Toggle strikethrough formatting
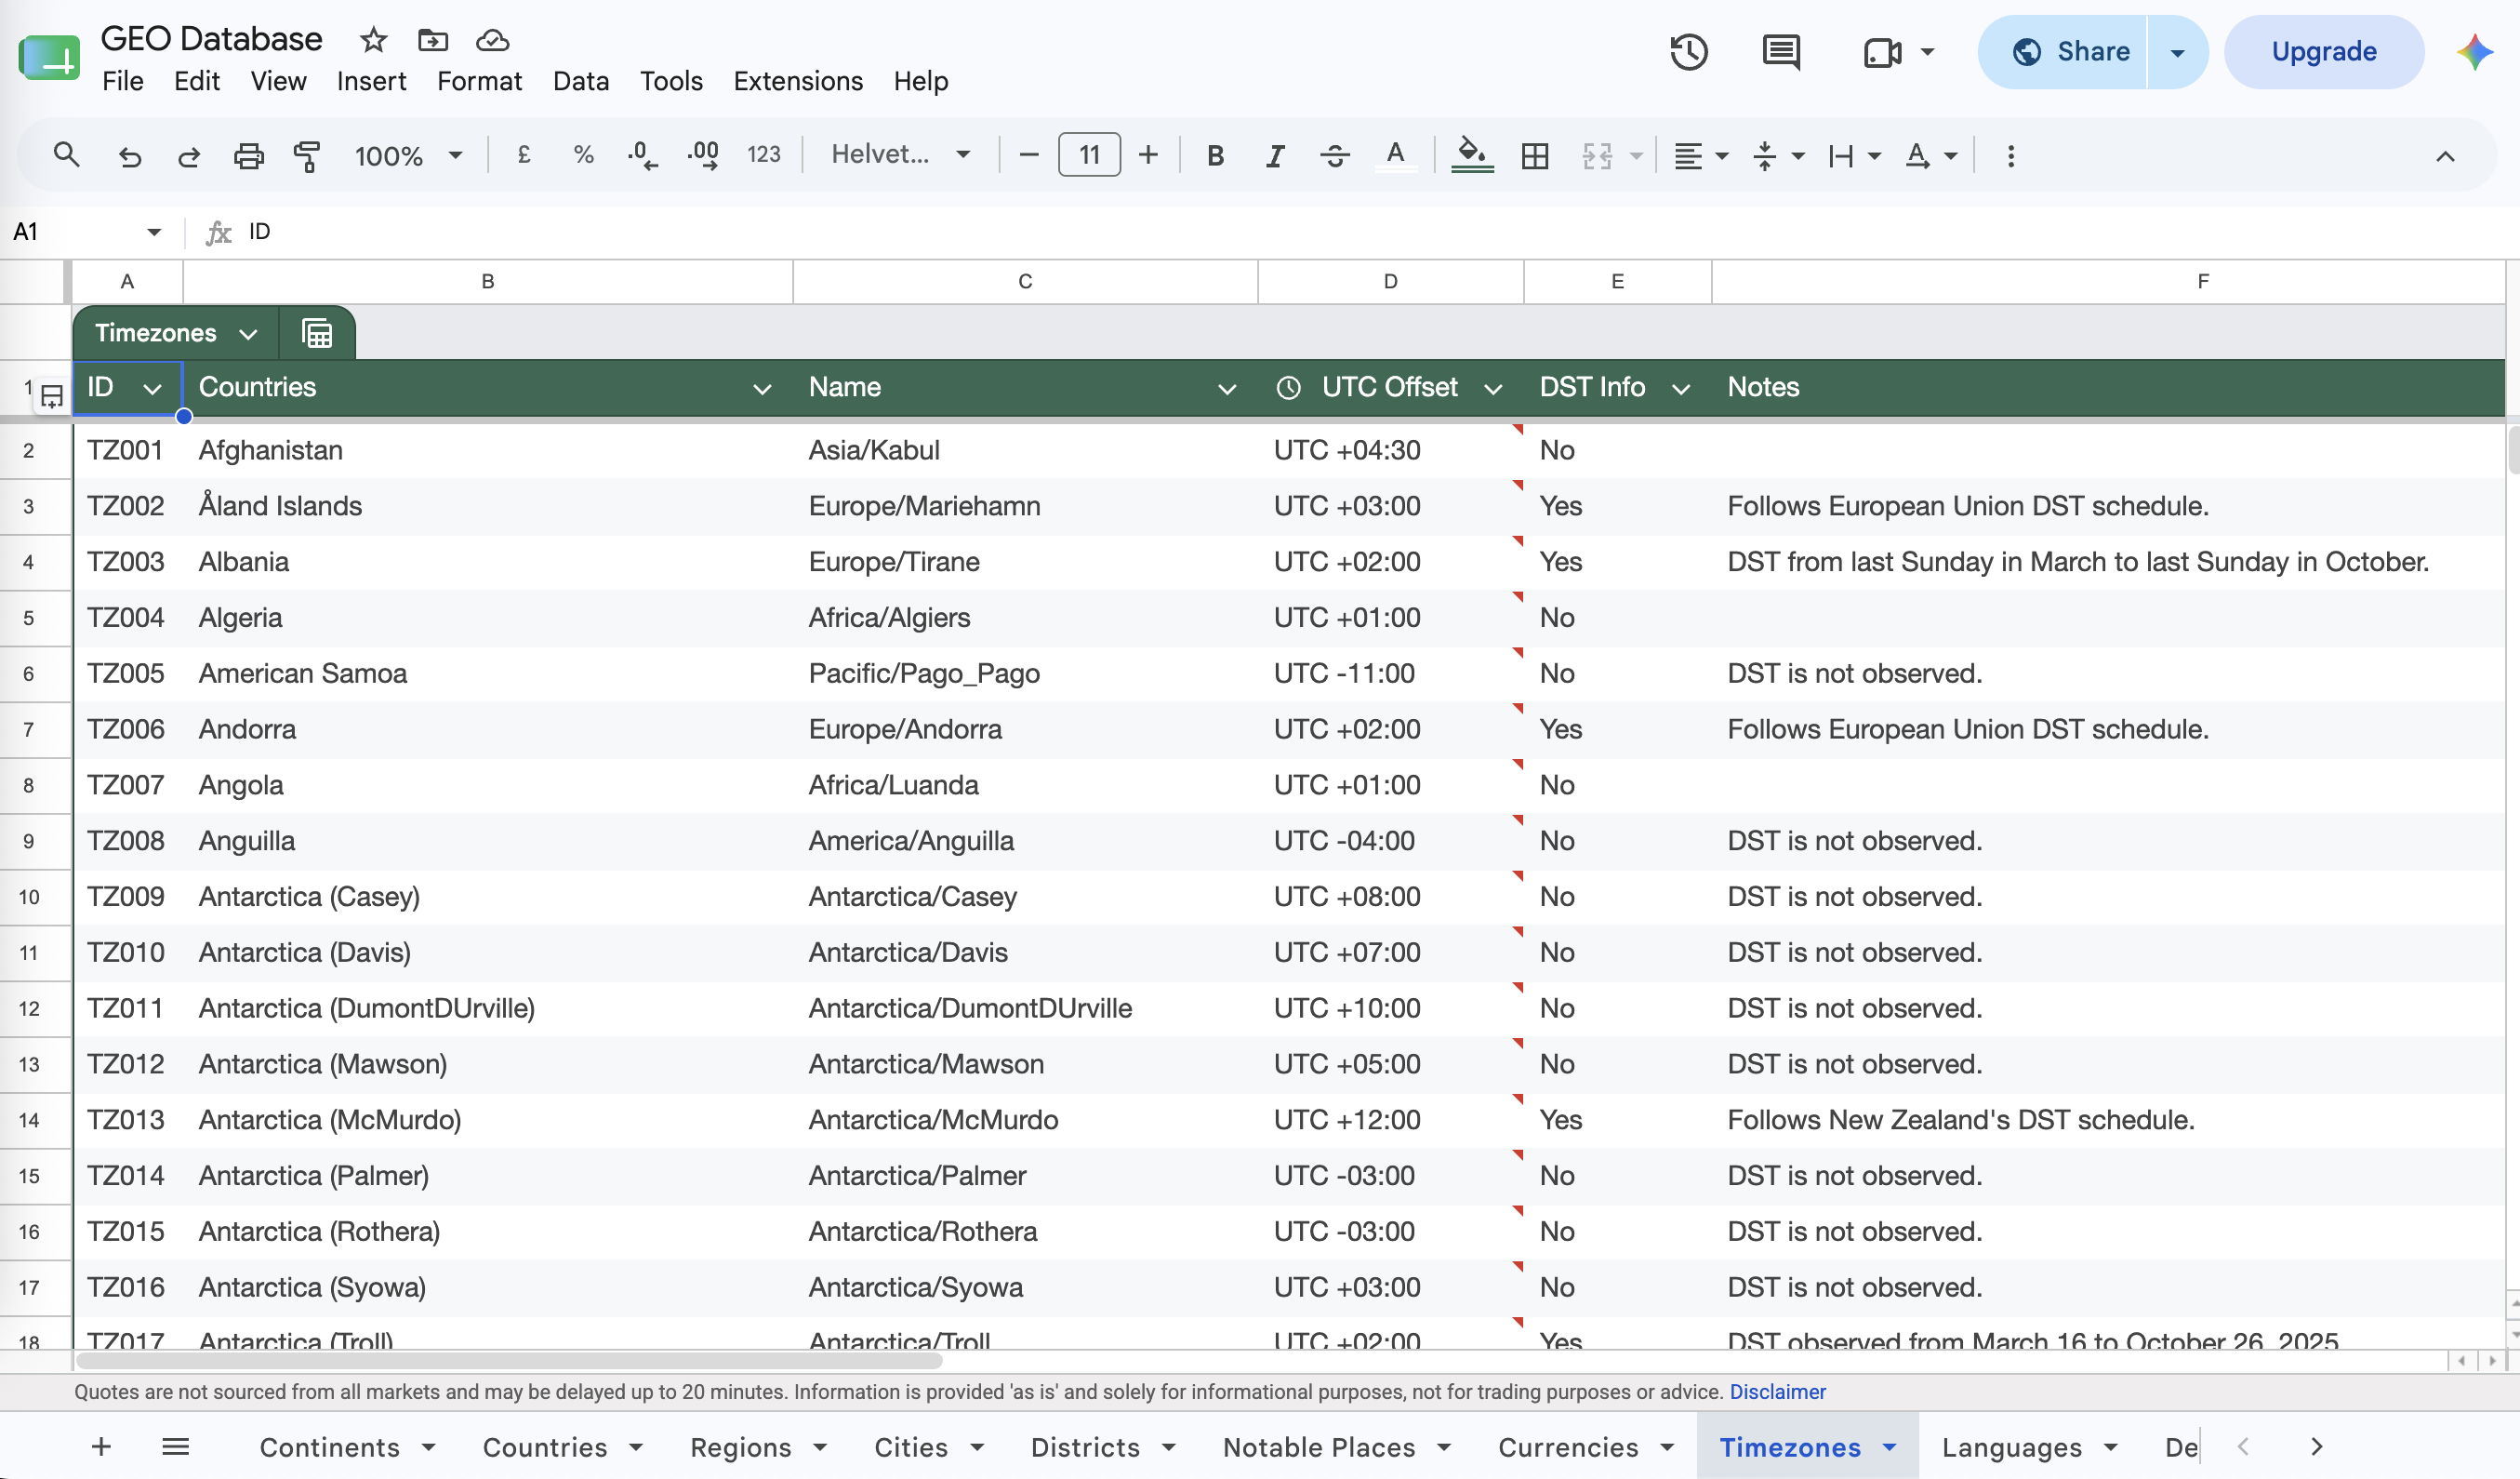This screenshot has width=2520, height=1479. 1334,156
